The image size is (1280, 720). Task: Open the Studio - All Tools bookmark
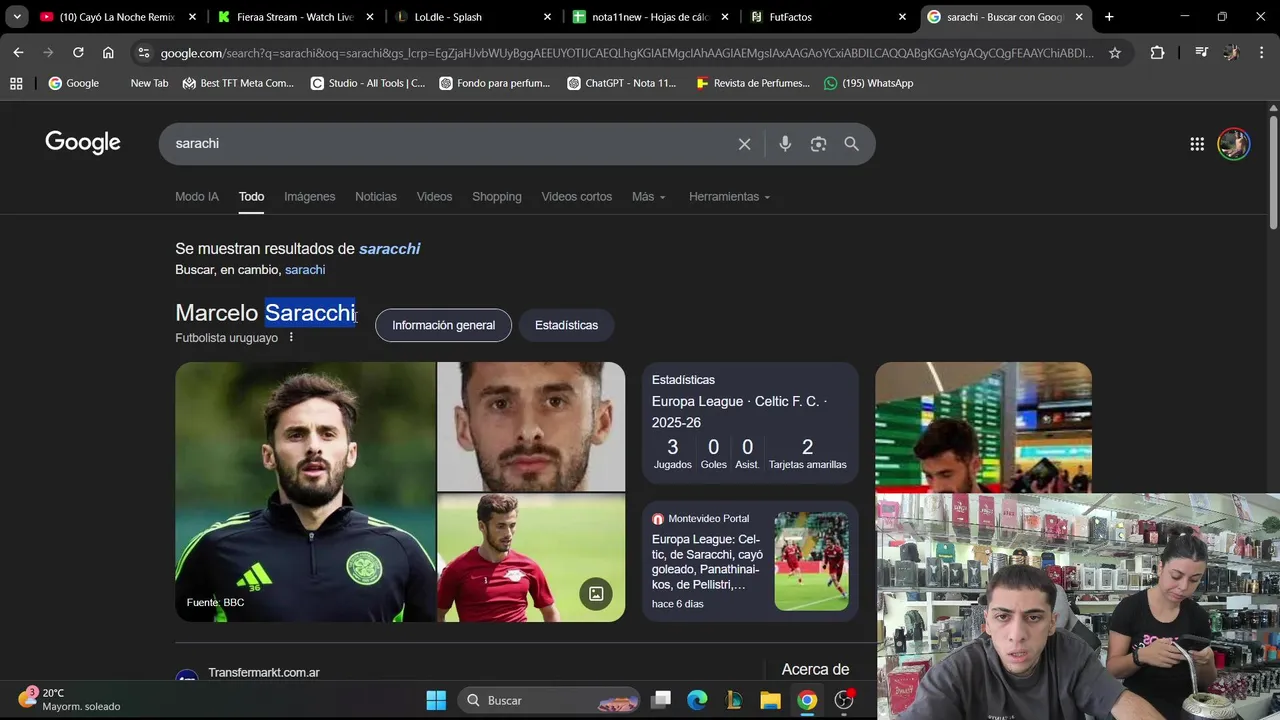point(368,83)
